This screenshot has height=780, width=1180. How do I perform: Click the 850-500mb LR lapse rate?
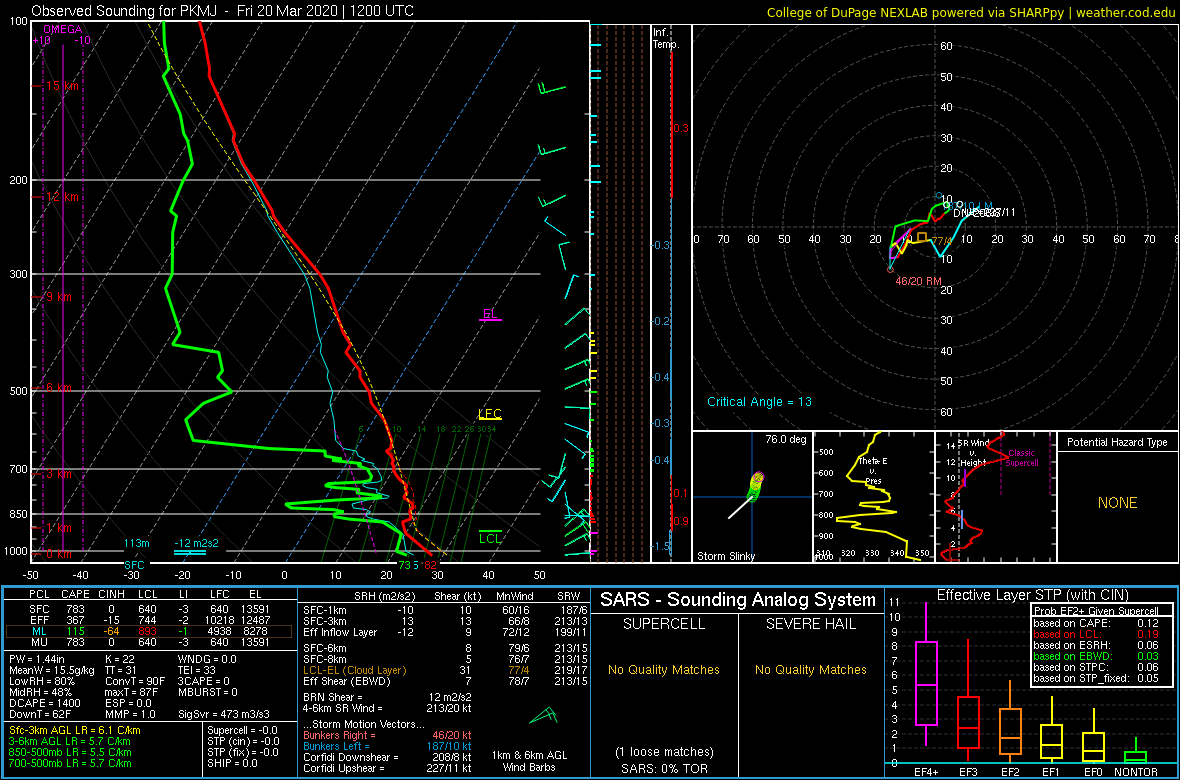[71, 753]
